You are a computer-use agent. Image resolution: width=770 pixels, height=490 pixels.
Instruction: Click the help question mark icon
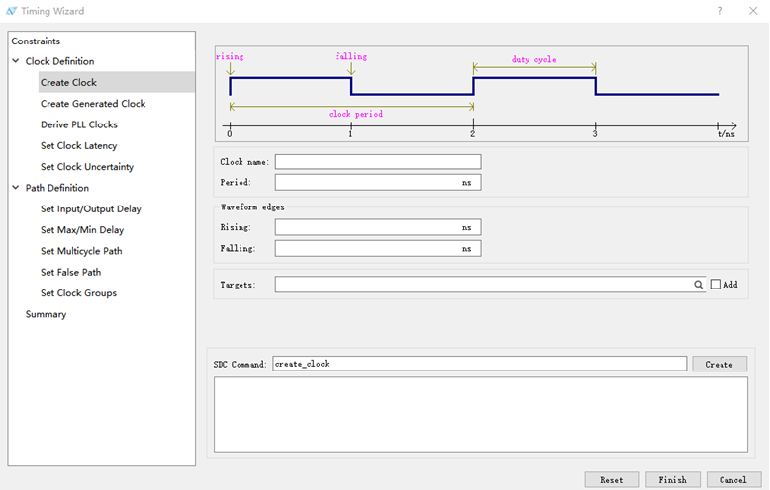[x=720, y=11]
